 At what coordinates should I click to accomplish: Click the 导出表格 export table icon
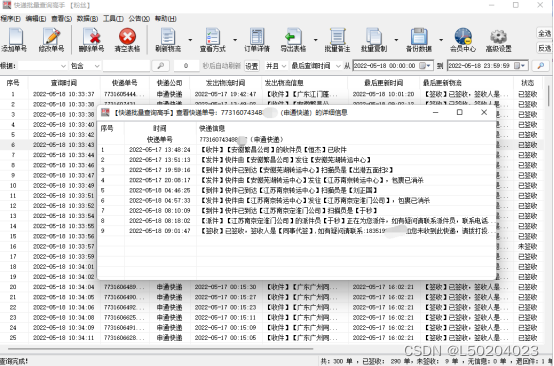click(x=293, y=37)
